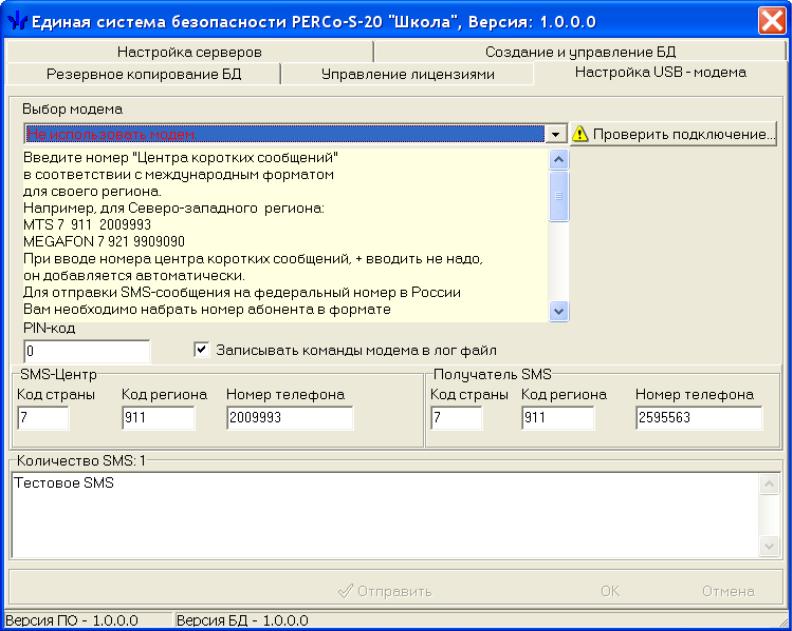792x631 pixels.
Task: Click Версия ПО - 1.0.0.0 status entry
Action: 72,620
